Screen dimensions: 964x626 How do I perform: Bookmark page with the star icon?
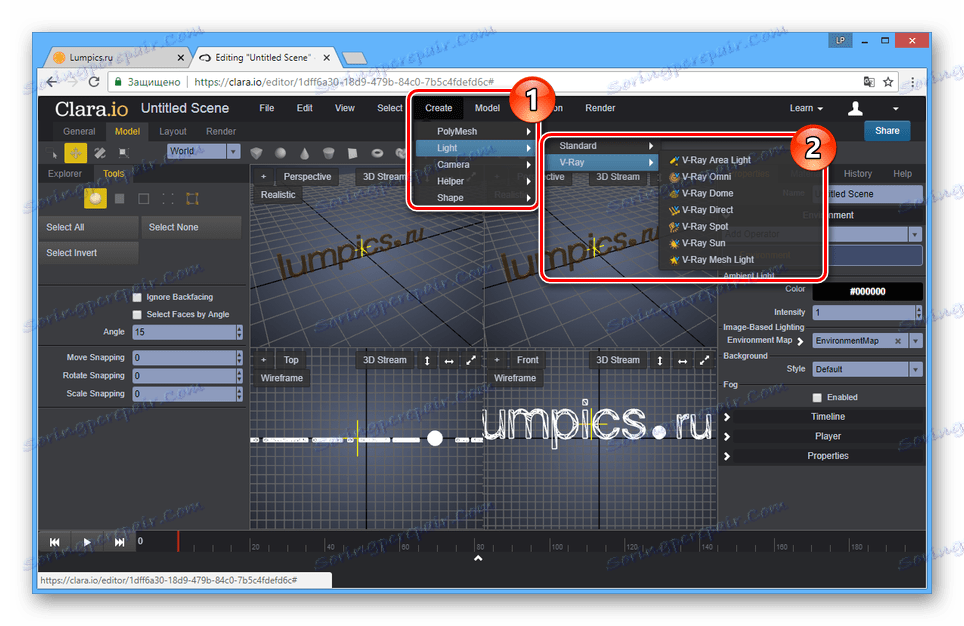click(x=888, y=82)
